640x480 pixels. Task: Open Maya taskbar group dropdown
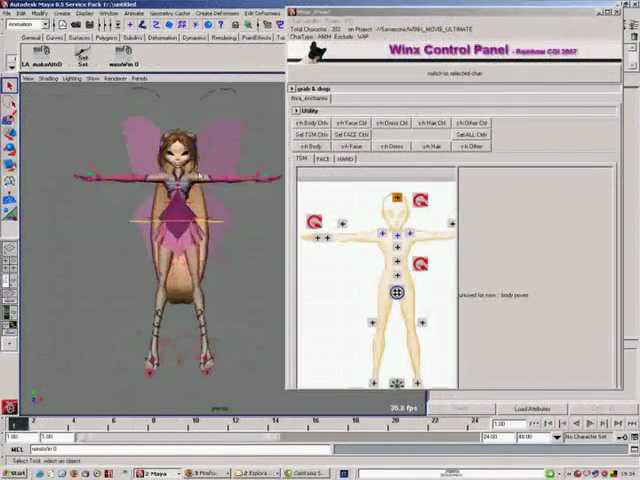click(178, 473)
